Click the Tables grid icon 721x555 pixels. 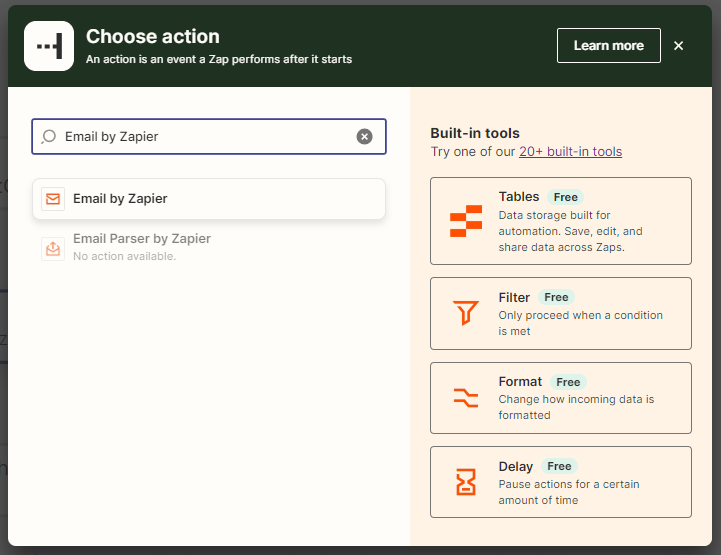click(465, 221)
